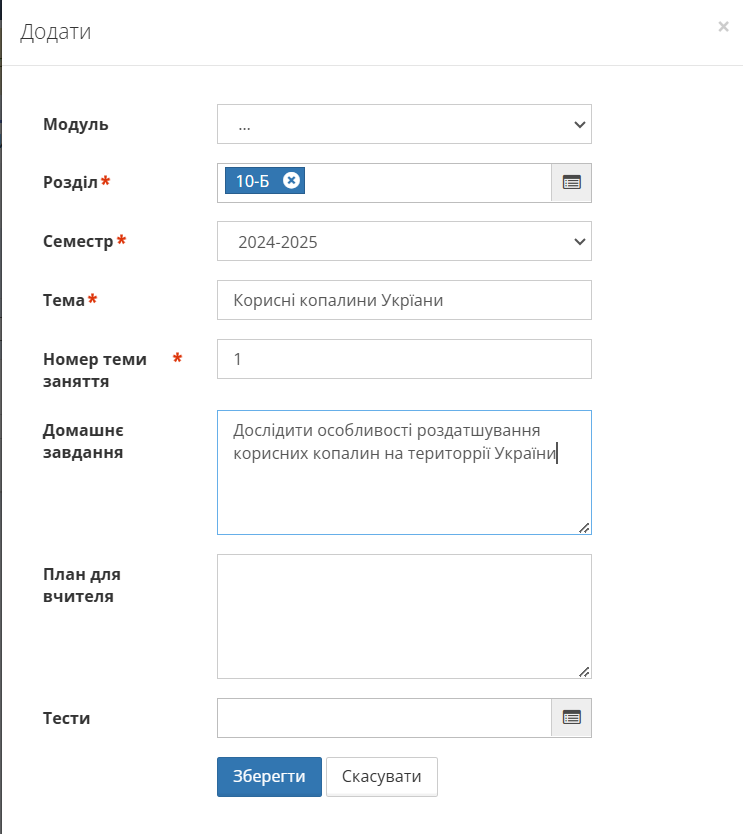Focus the Тести input field
The image size is (743, 834).
point(384,717)
